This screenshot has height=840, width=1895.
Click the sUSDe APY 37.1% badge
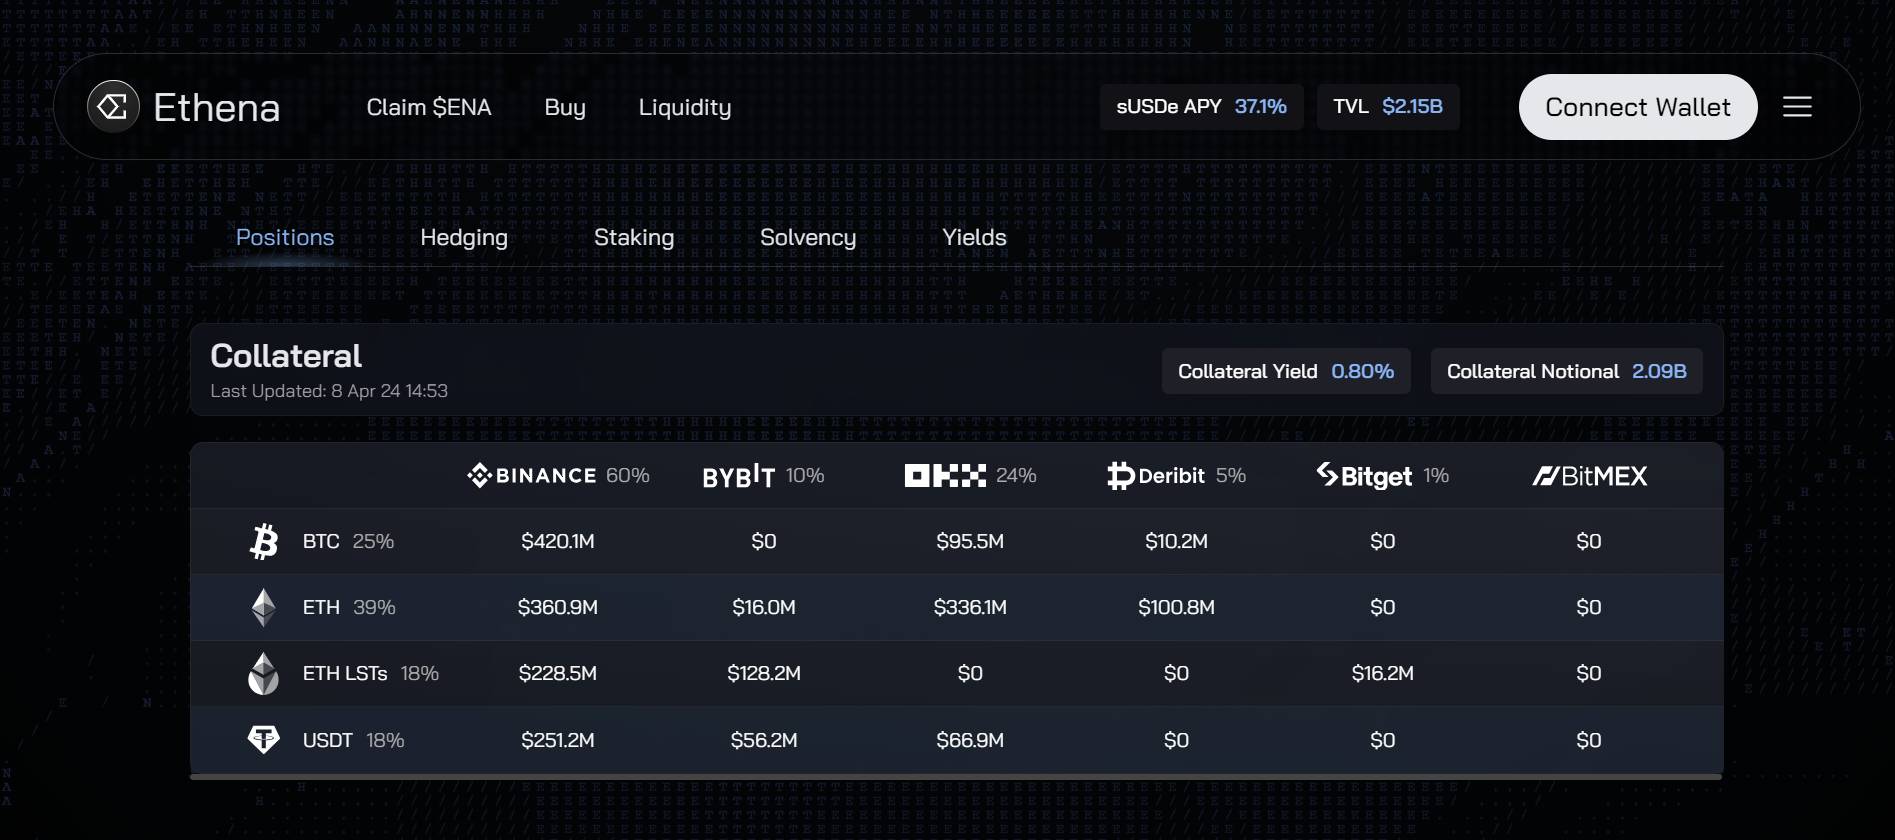pos(1201,107)
